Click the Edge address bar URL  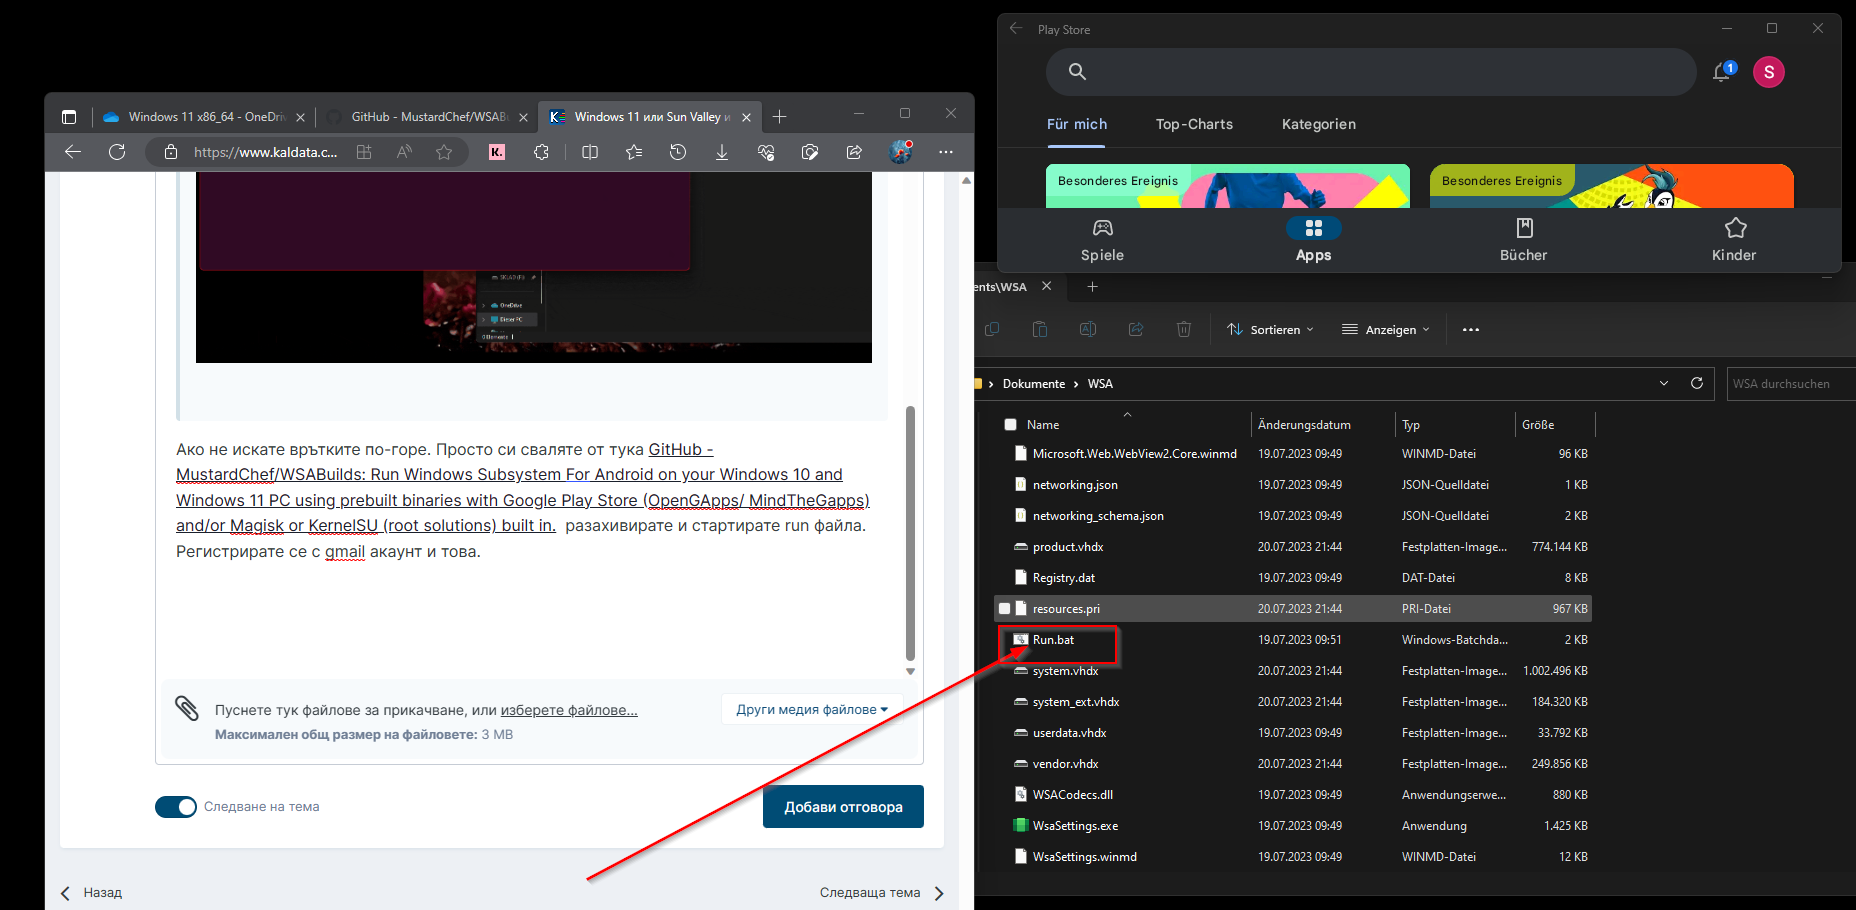(265, 152)
